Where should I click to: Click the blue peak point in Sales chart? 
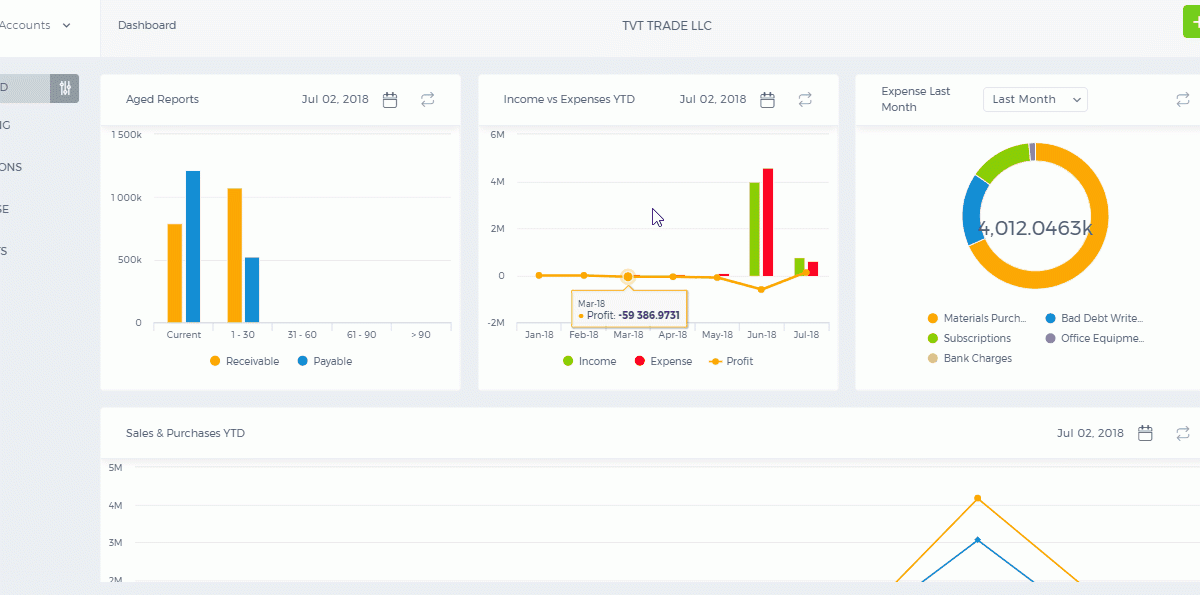coord(977,540)
